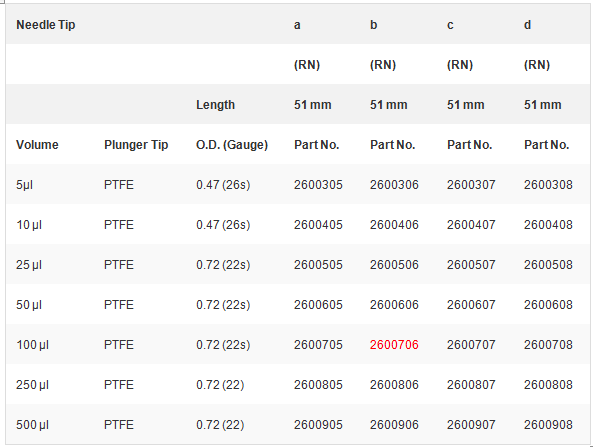Image resolution: width=593 pixels, height=447 pixels.
Task: Select part number 2600808
Action: [548, 385]
